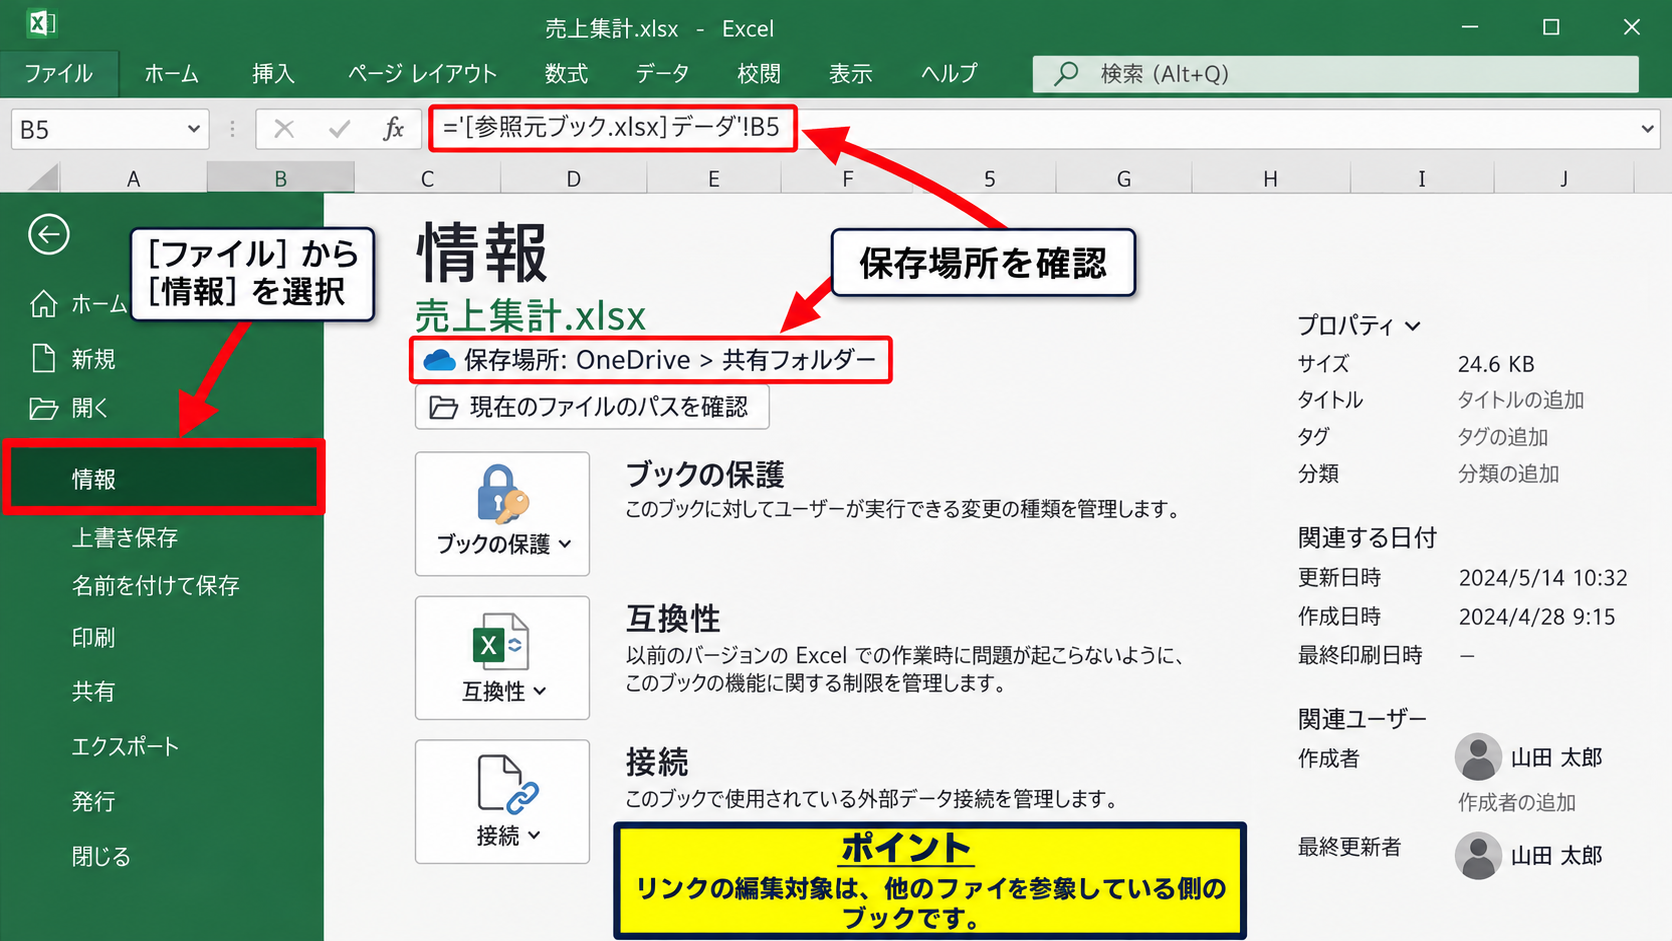Click the Excel logo in title bar
Image resolution: width=1672 pixels, height=941 pixels.
pyautogui.click(x=40, y=23)
